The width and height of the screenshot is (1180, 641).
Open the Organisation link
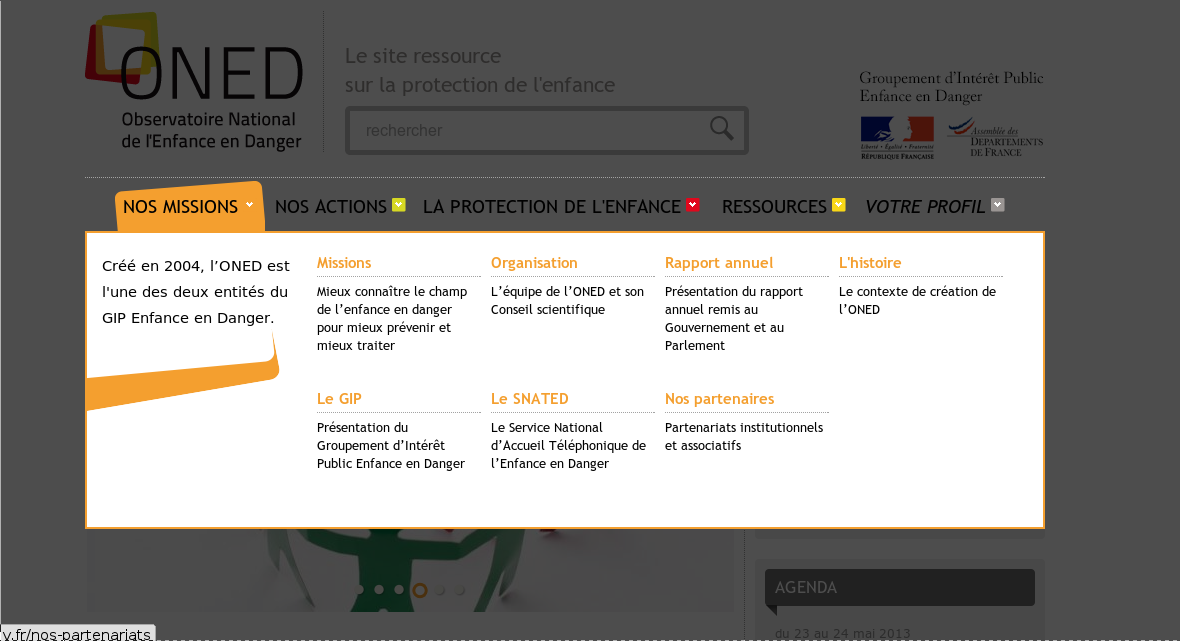pos(534,263)
